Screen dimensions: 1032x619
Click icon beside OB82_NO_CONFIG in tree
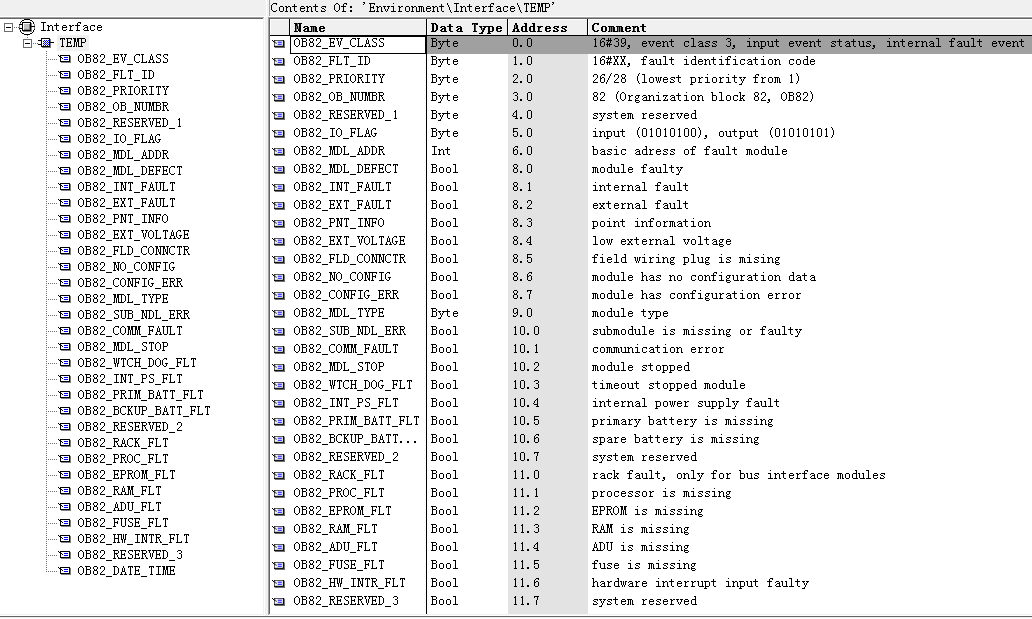[x=65, y=267]
